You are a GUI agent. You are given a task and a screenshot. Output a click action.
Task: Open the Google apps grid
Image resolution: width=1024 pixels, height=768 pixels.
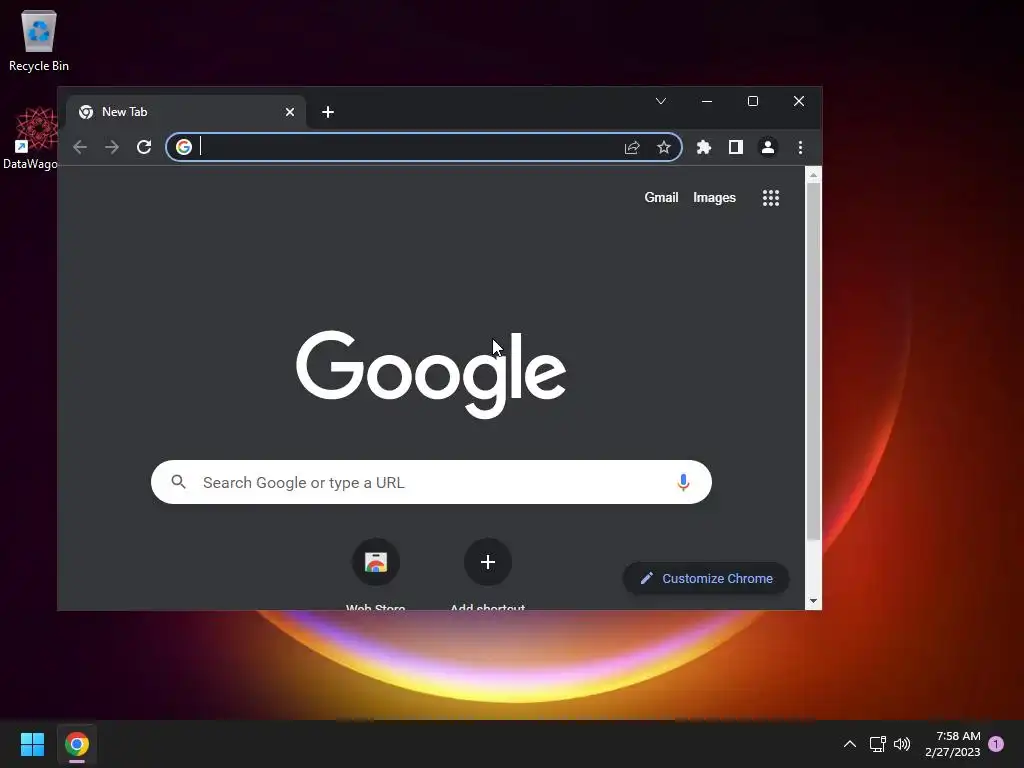click(x=771, y=198)
